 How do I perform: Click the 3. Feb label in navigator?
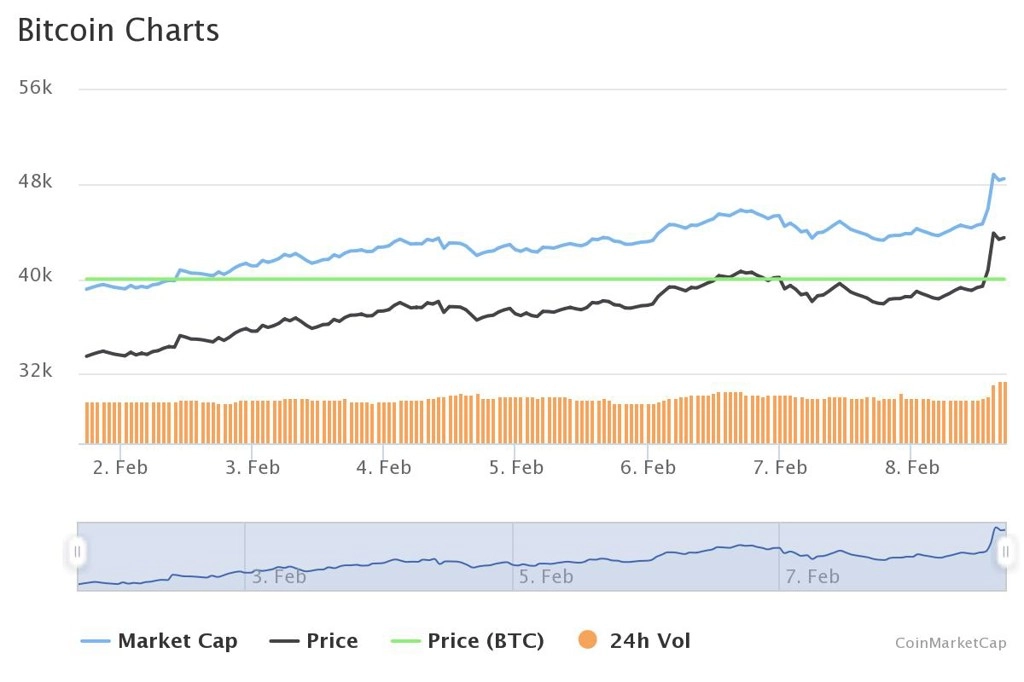tap(279, 577)
